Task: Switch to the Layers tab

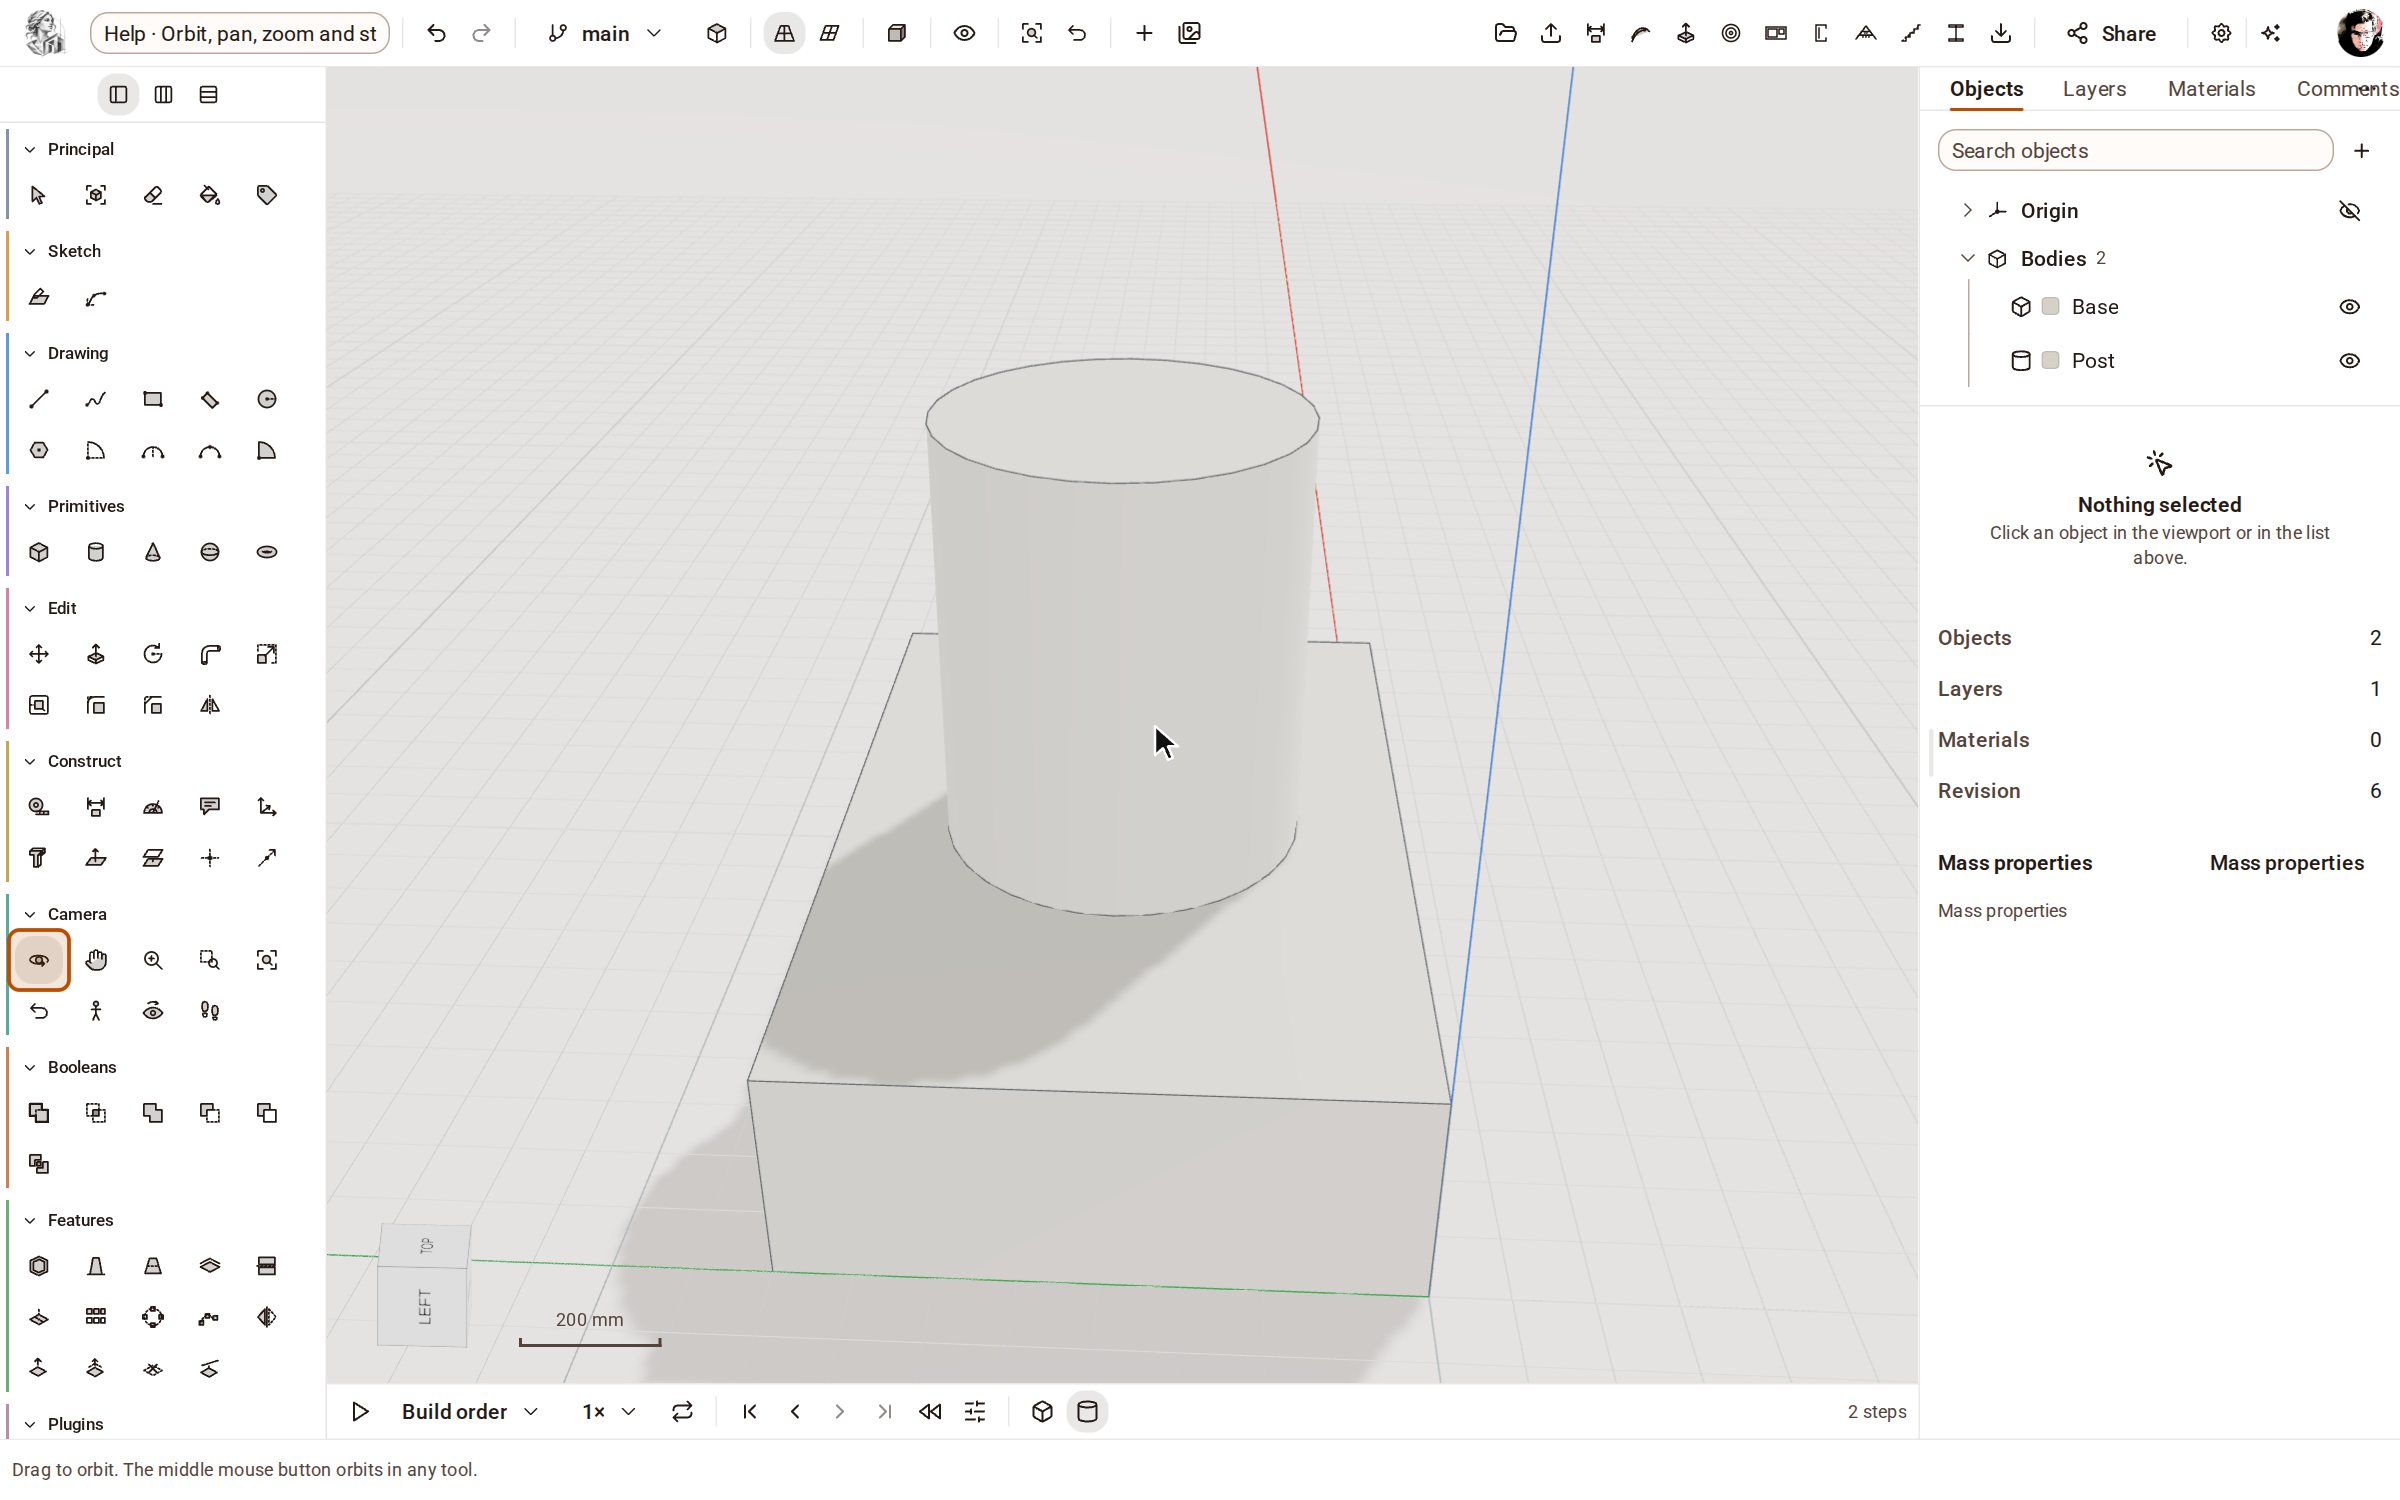Action: point(2094,88)
